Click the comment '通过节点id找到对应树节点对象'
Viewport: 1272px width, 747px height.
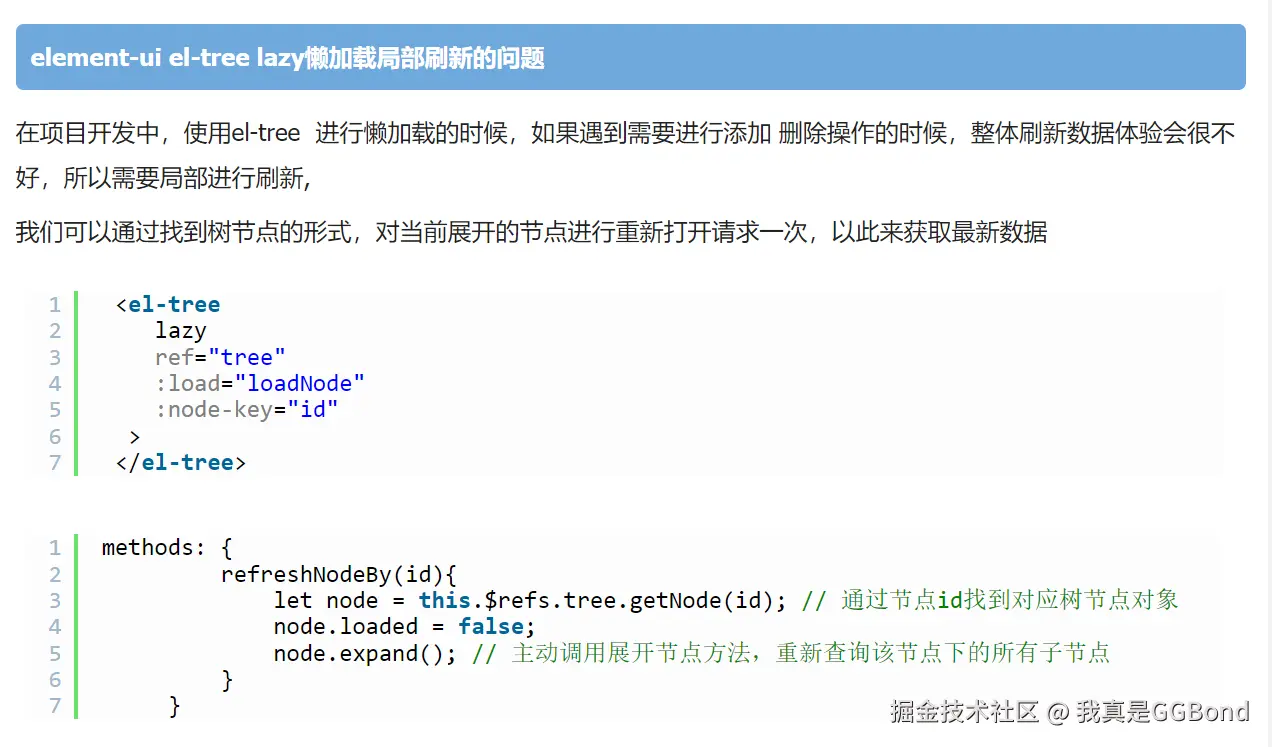(x=1010, y=600)
